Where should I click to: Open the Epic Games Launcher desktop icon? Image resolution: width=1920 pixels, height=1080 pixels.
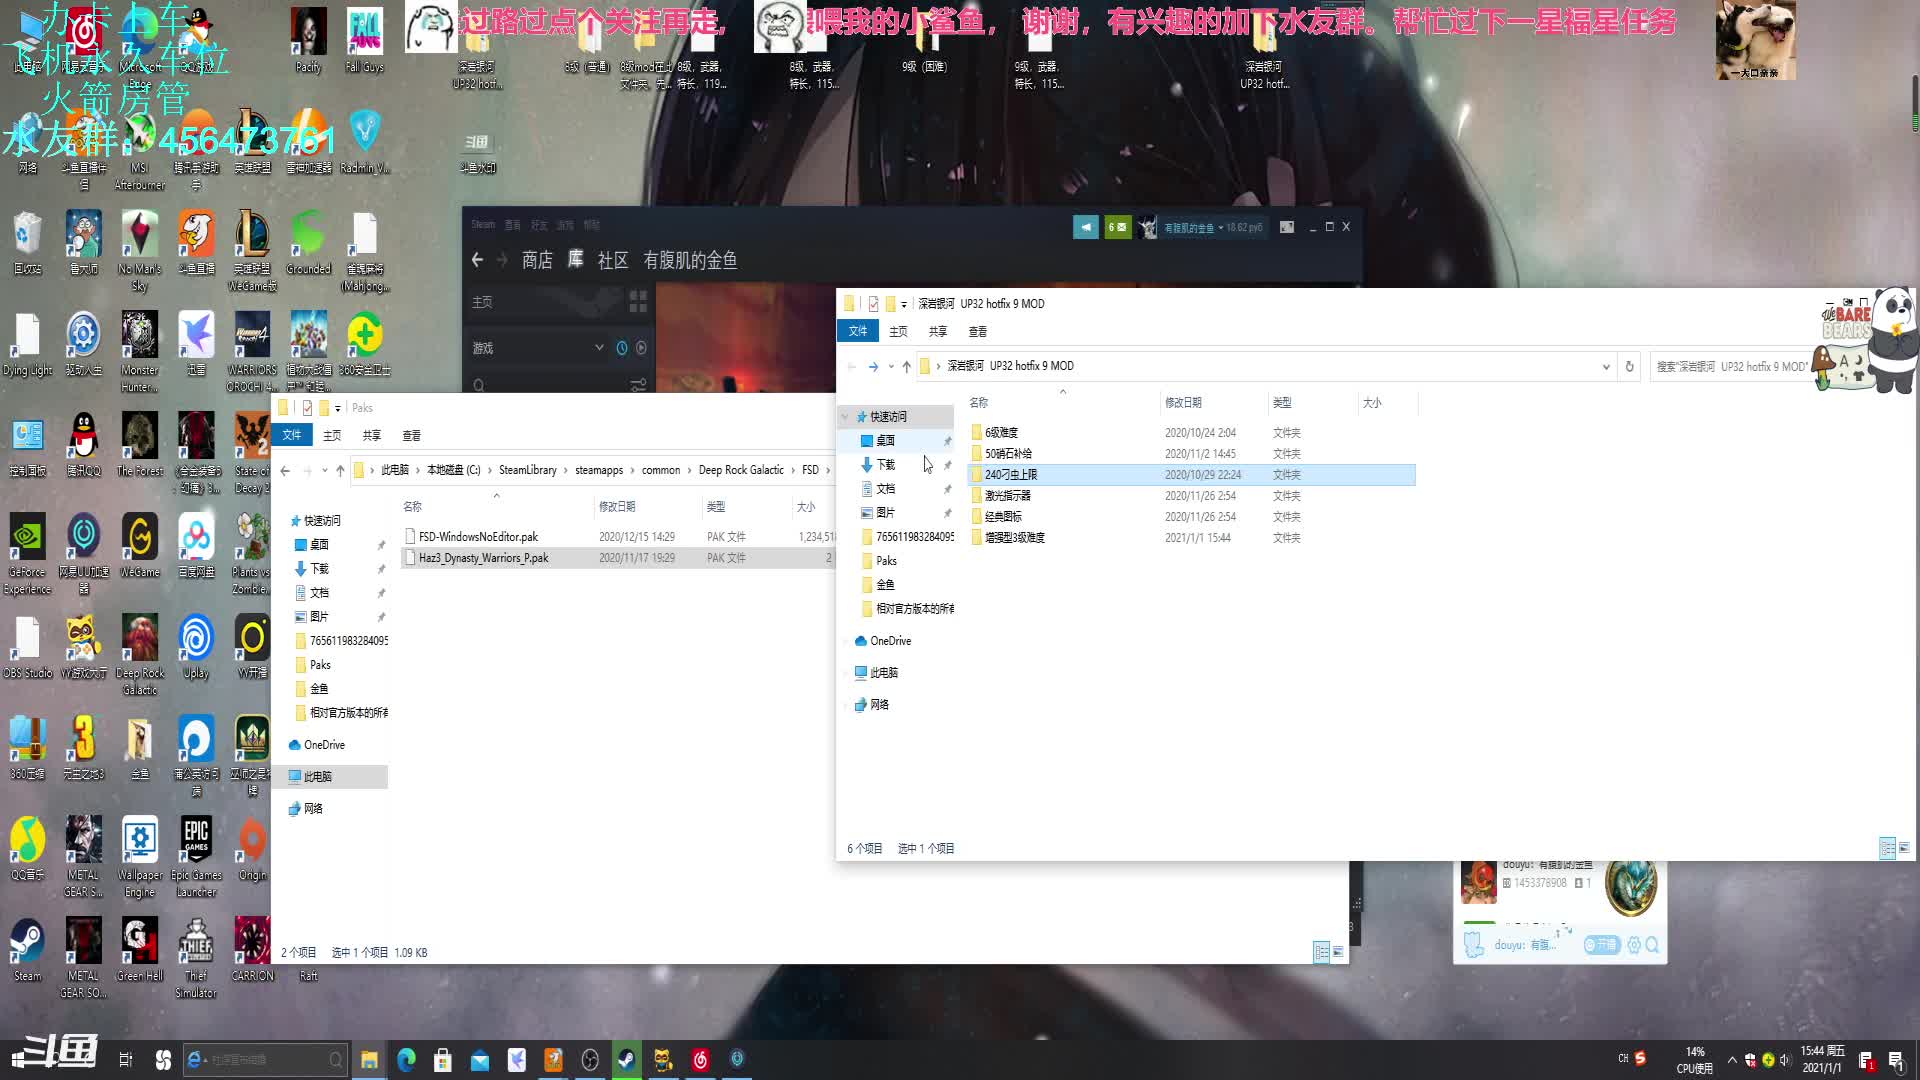point(196,856)
